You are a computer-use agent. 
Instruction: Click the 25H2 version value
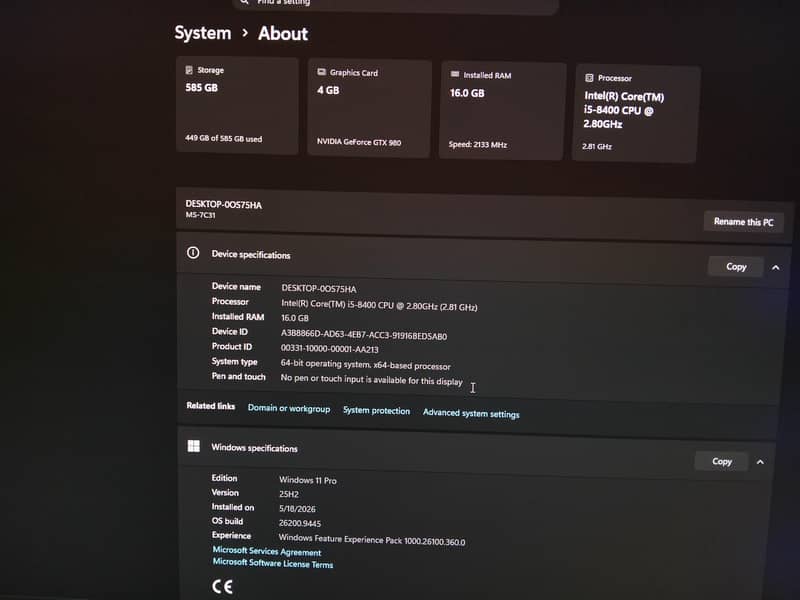pos(289,494)
